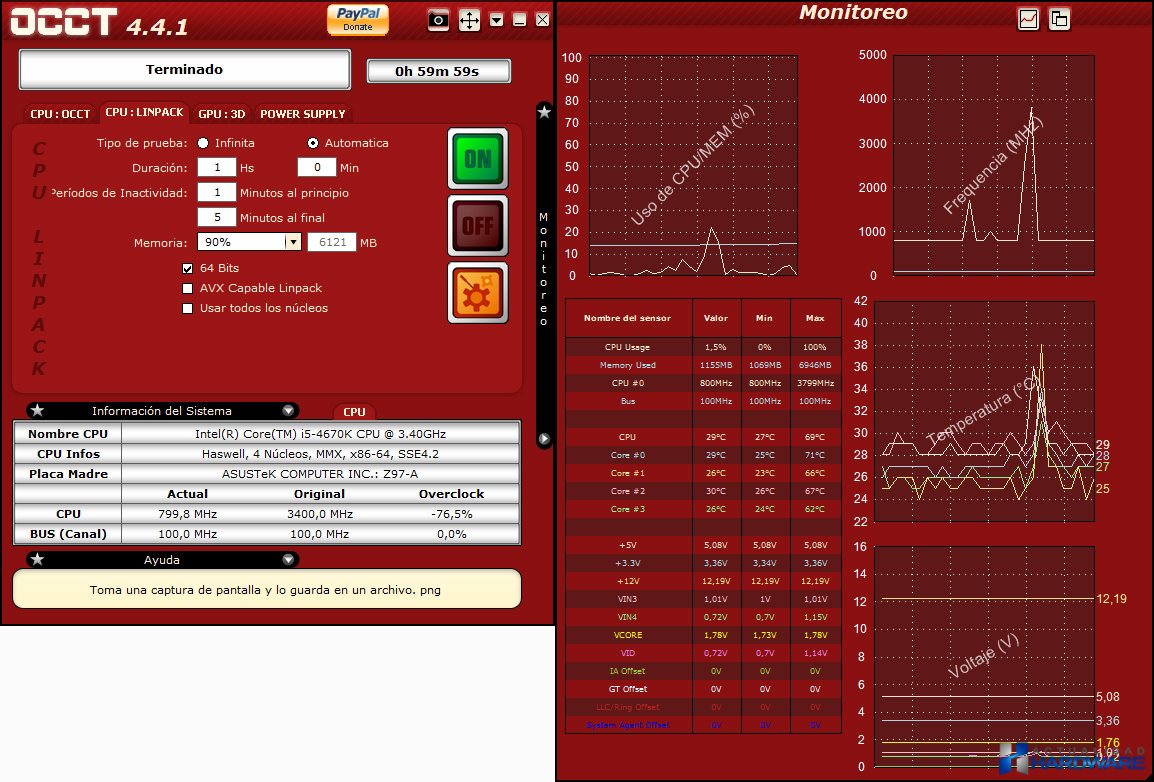Enable the AVX Capable Linpack checkbox
Screen dimensions: 1154x782
[x=187, y=288]
